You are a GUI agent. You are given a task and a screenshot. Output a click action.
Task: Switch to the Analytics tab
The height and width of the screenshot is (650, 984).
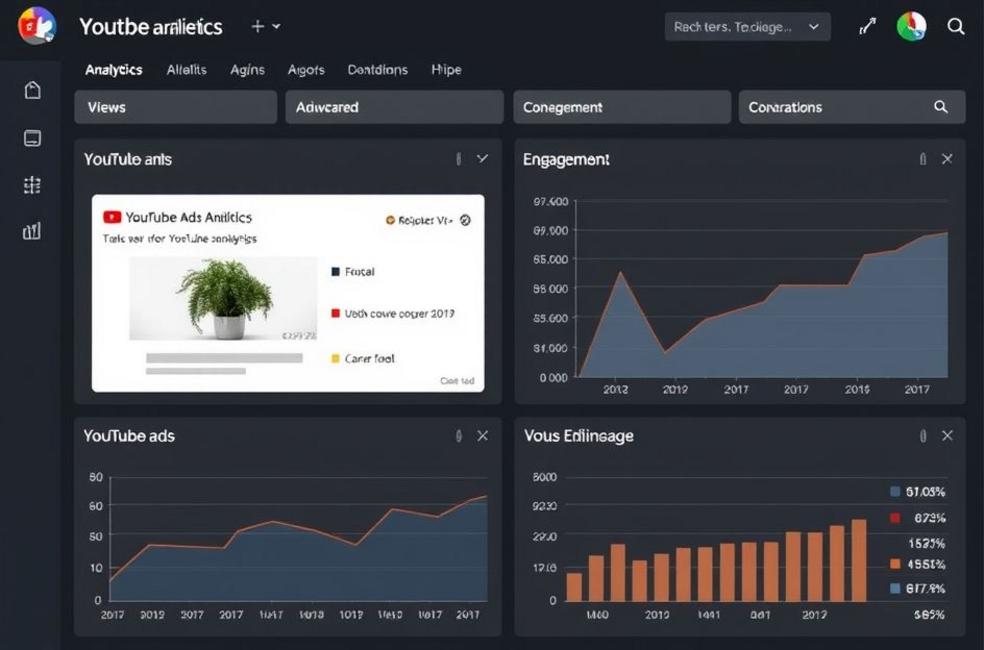(113, 70)
